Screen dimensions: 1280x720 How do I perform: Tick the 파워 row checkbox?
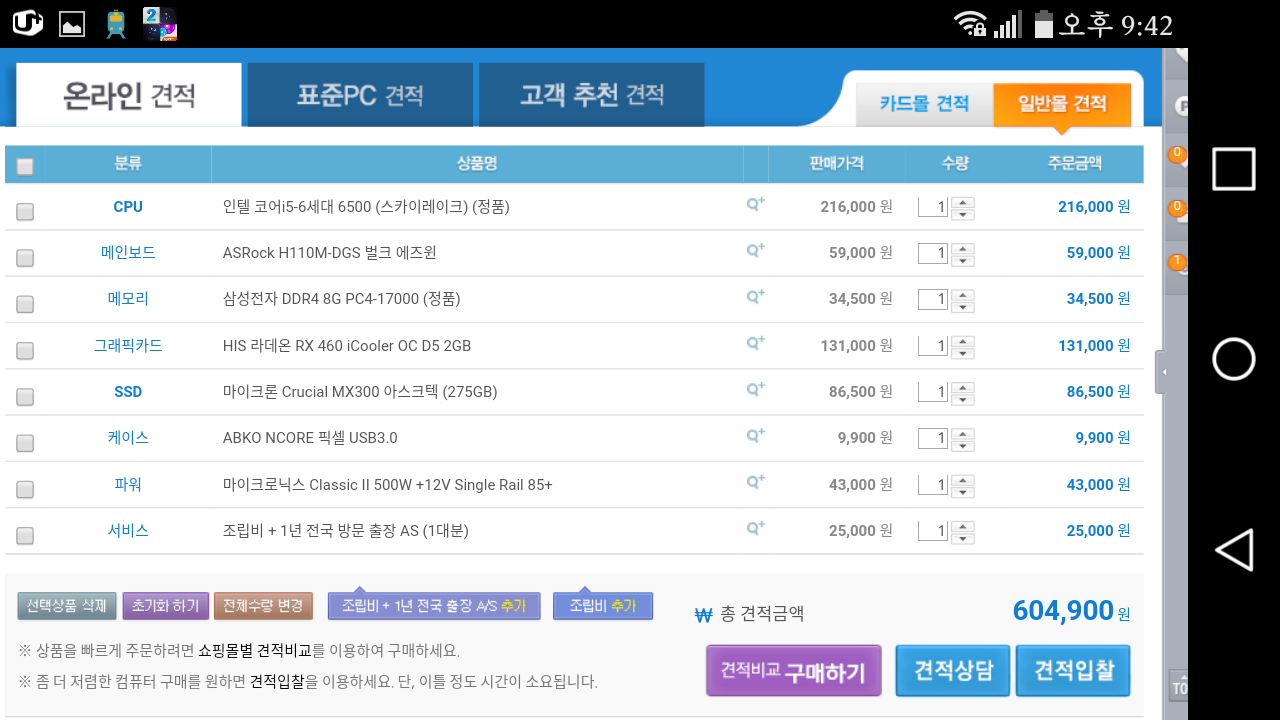tap(25, 489)
